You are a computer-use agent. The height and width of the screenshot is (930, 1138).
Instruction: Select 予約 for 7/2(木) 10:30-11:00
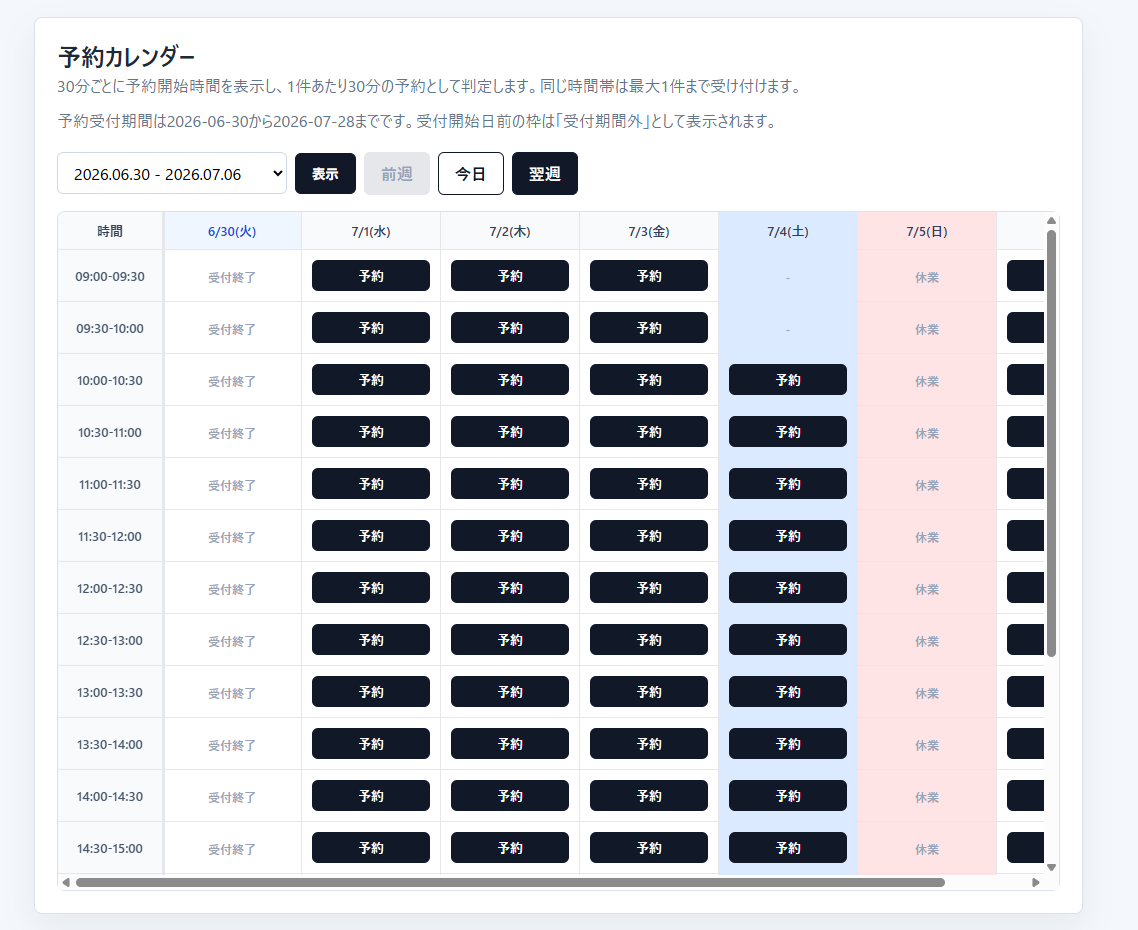[509, 432]
